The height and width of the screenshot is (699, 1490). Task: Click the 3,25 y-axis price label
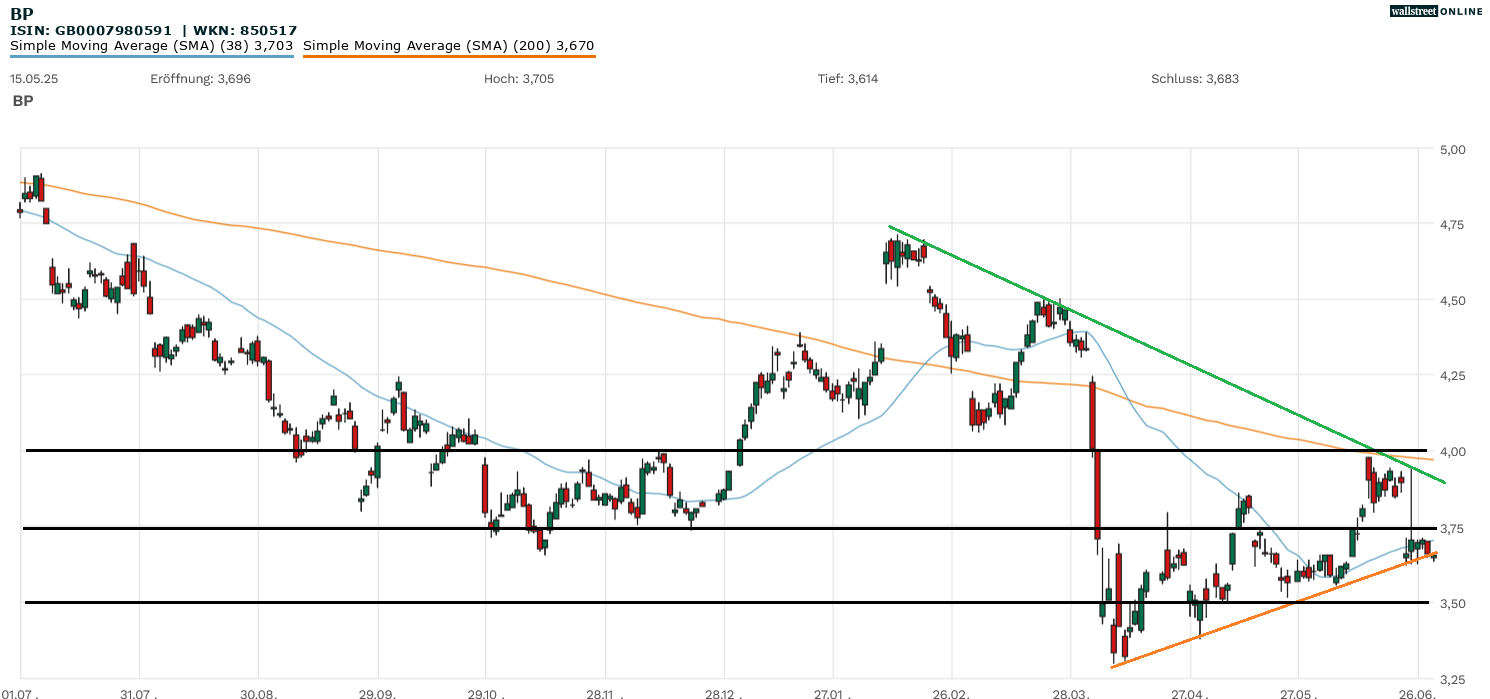coord(1450,678)
